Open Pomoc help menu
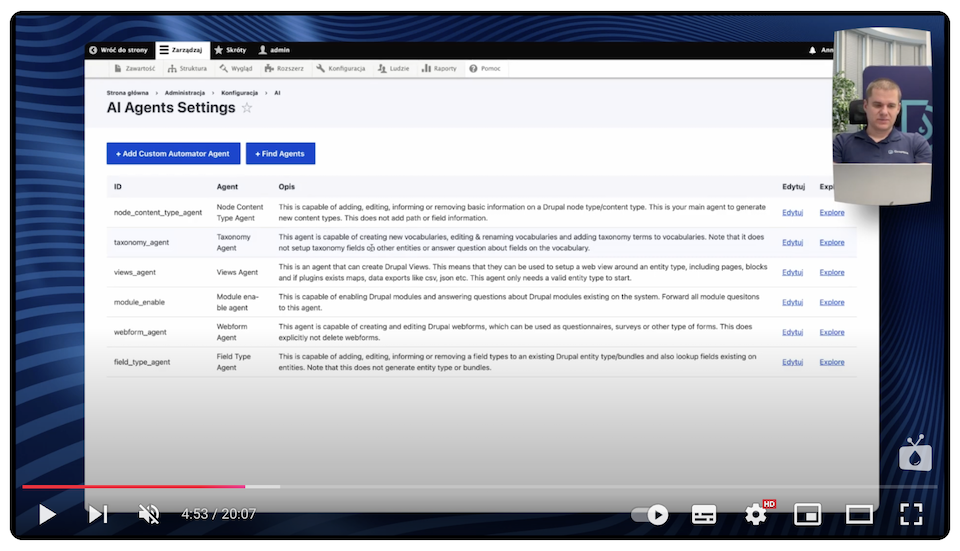 coord(485,69)
